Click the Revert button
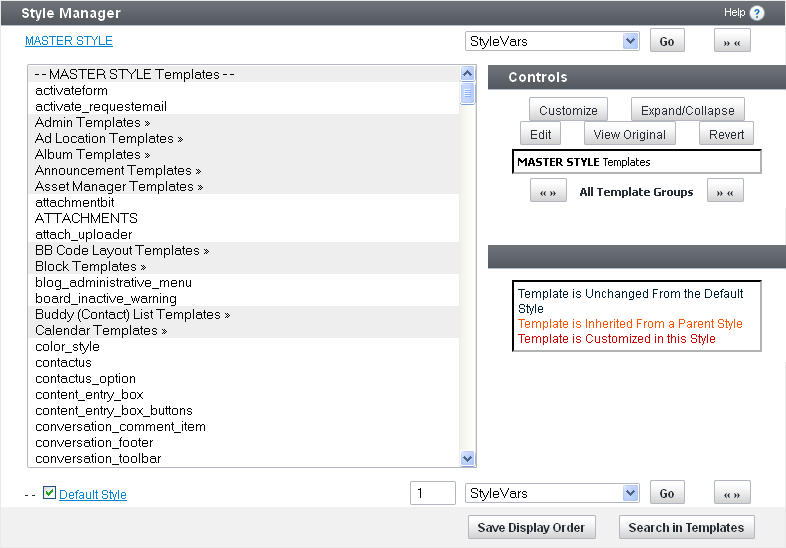The width and height of the screenshot is (786, 548). pyautogui.click(x=726, y=134)
